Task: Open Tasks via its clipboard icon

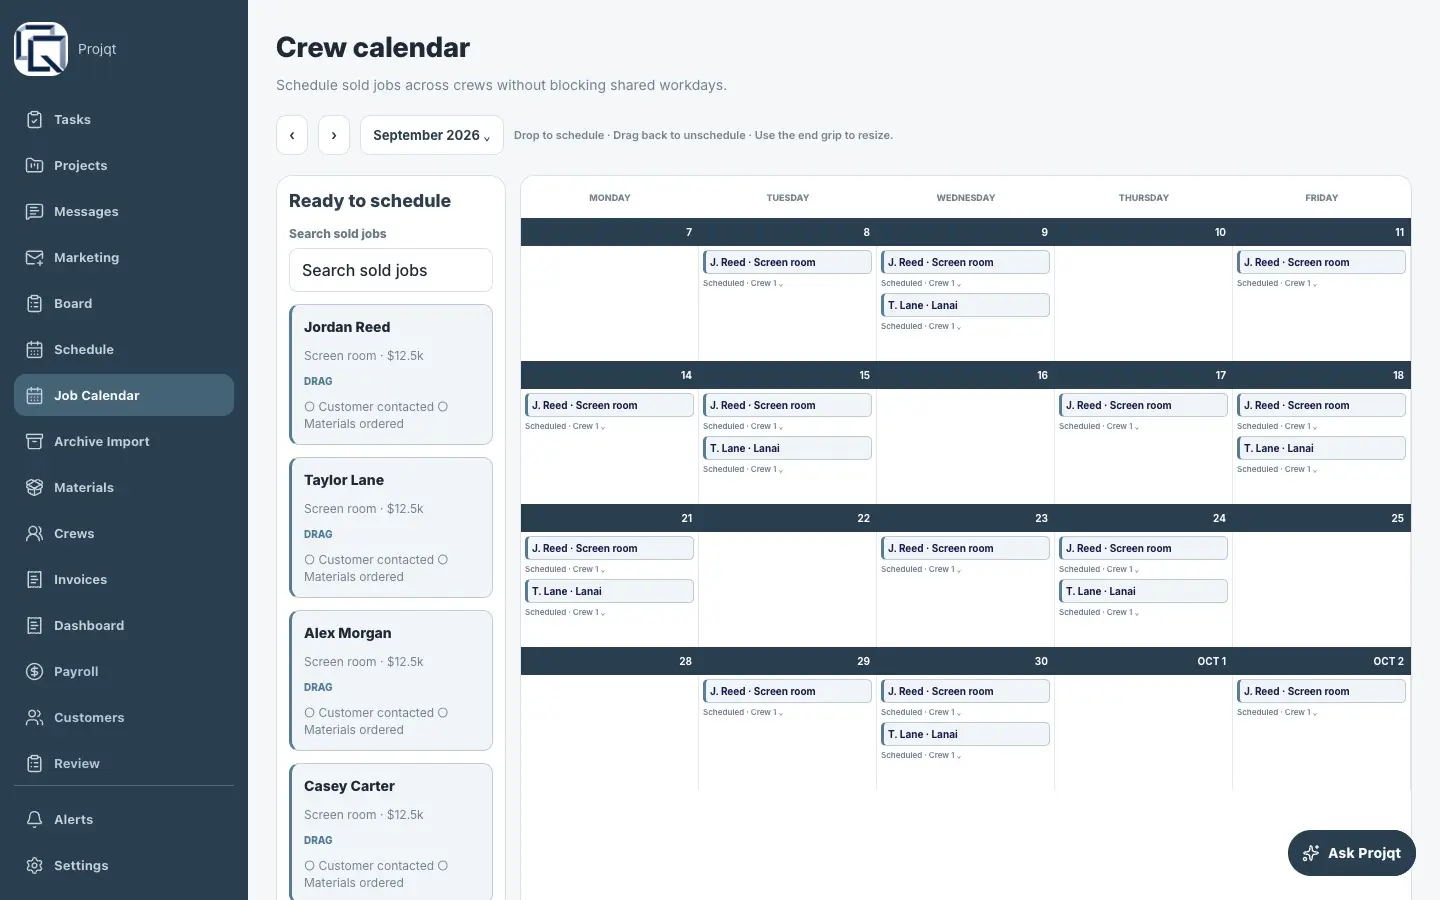Action: tap(35, 120)
